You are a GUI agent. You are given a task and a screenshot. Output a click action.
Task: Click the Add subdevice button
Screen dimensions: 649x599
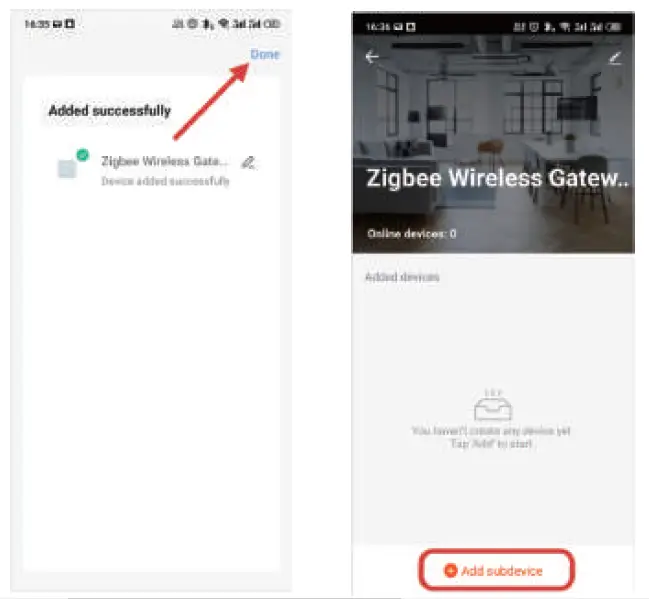tap(497, 570)
